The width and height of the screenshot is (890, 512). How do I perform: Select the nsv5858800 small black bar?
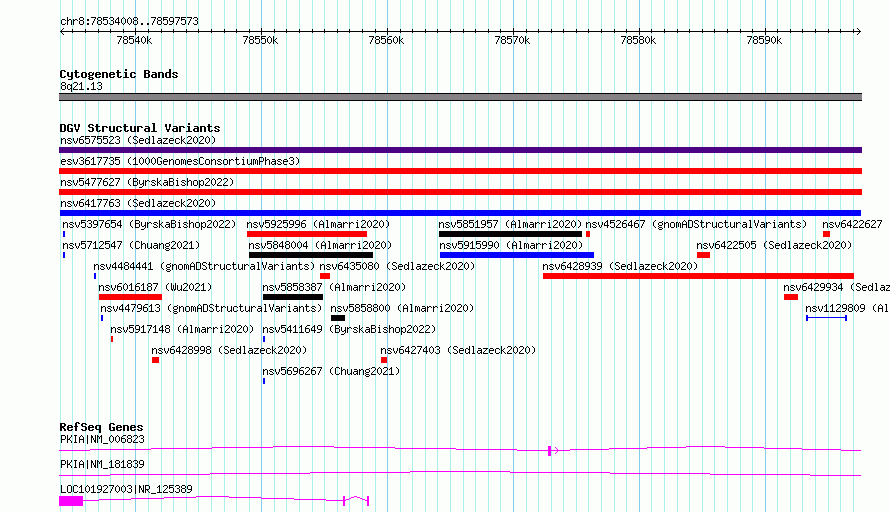tap(338, 318)
